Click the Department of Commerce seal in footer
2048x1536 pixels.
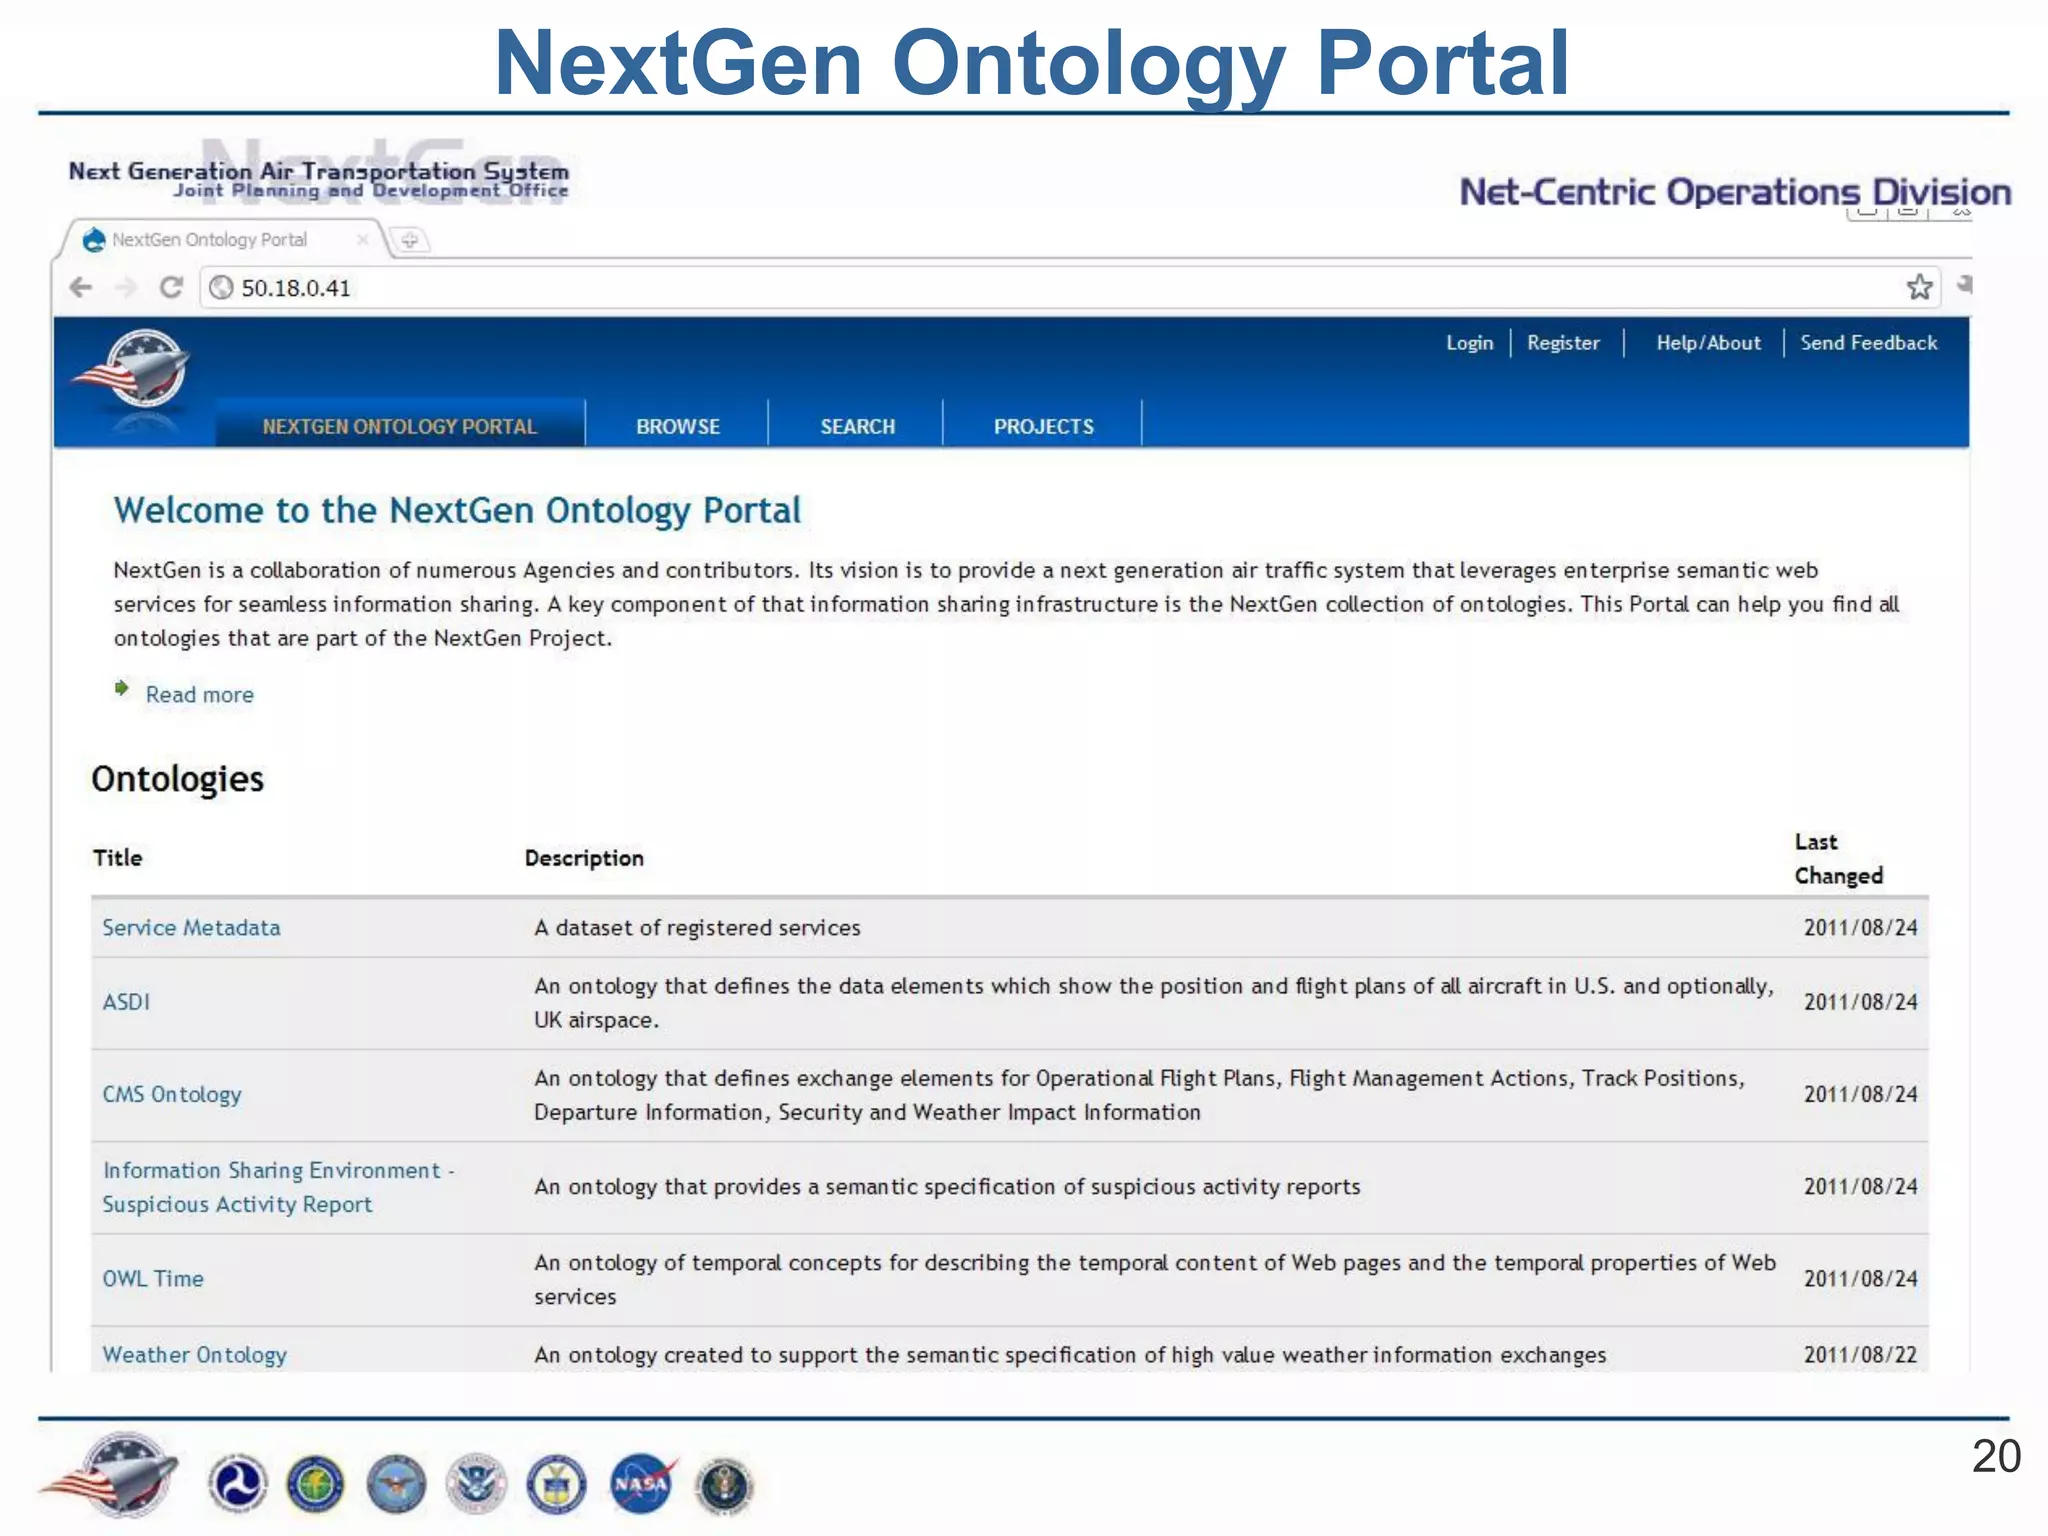557,1484
